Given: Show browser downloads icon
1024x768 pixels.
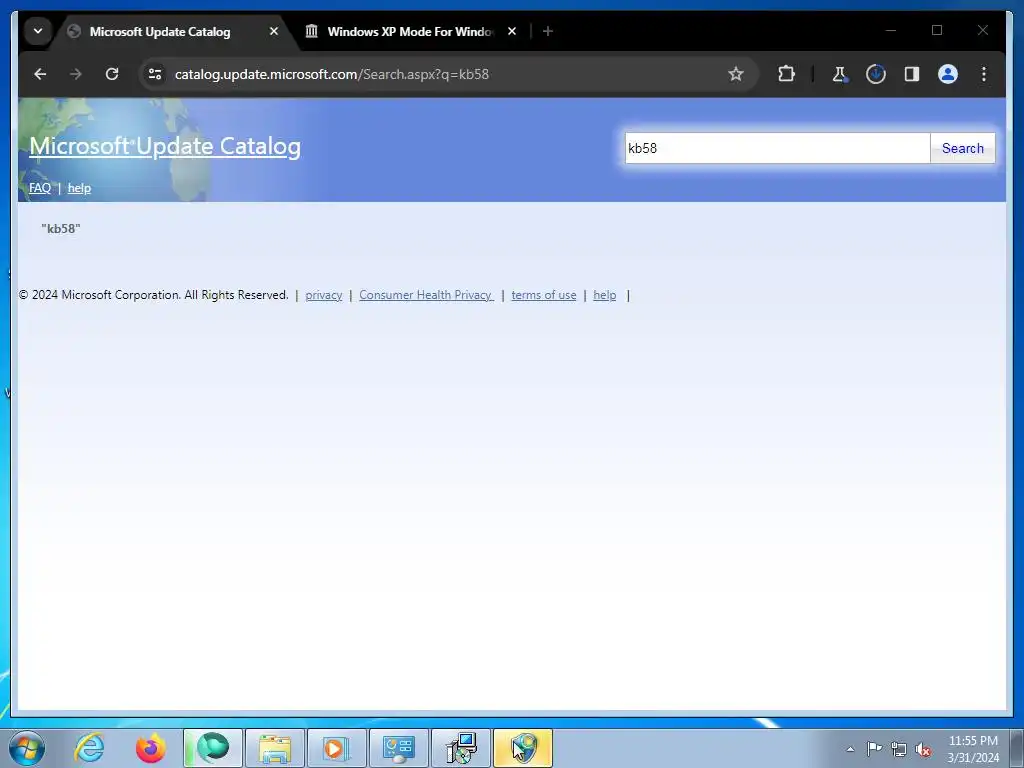Looking at the screenshot, I should click(876, 74).
